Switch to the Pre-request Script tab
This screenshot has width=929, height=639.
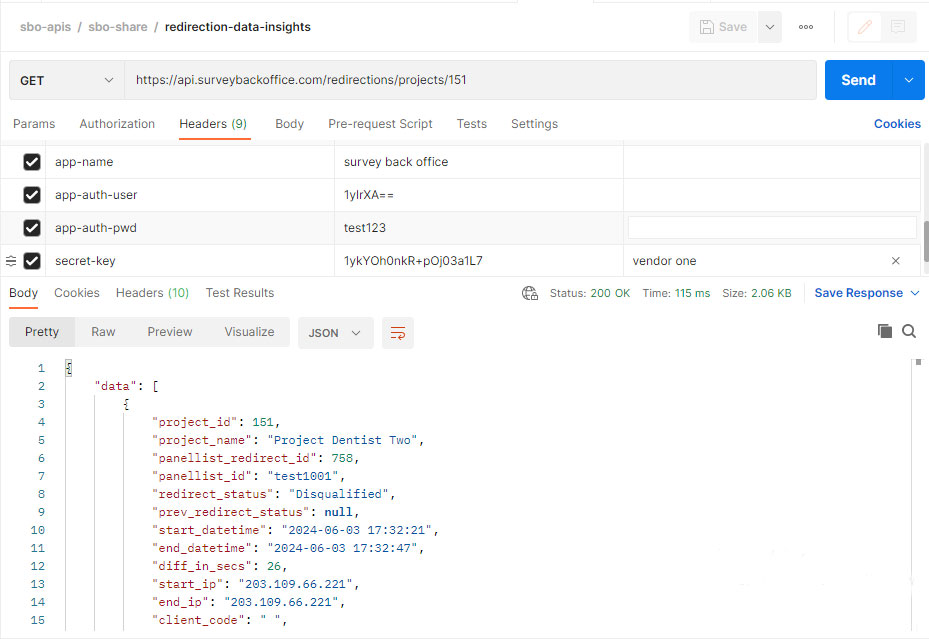pyautogui.click(x=380, y=123)
